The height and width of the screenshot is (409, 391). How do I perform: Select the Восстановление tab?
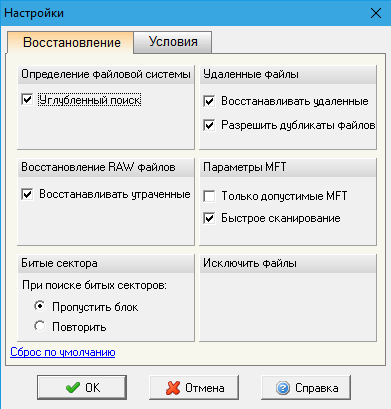pos(71,43)
